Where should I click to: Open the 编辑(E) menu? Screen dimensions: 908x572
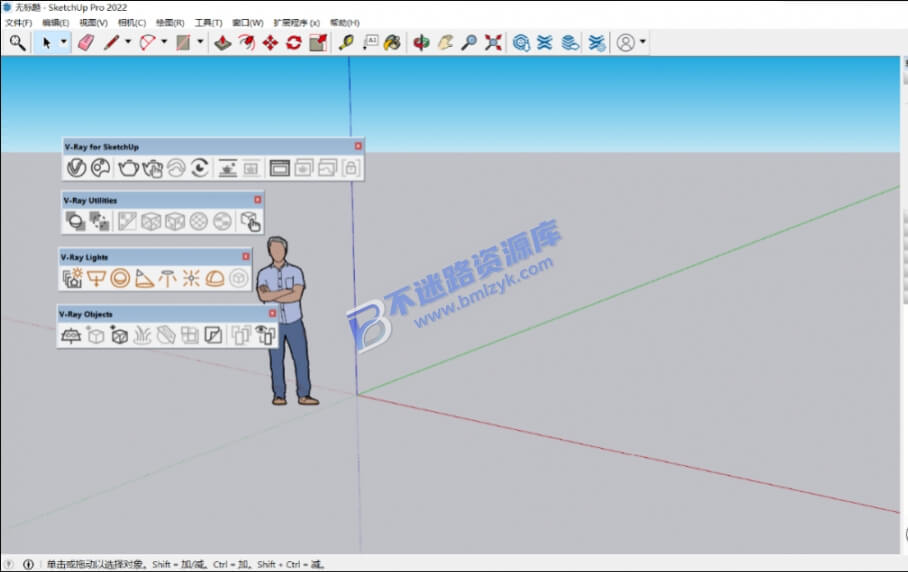(x=56, y=23)
